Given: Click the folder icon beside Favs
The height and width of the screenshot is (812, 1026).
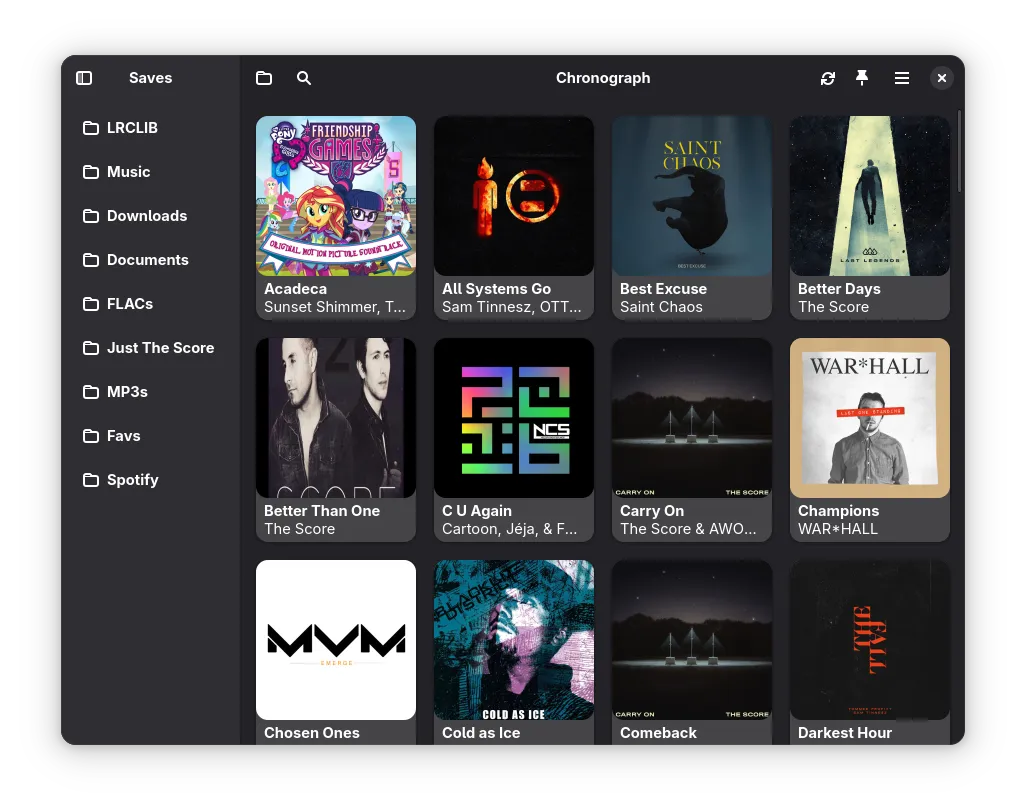Looking at the screenshot, I should click(x=91, y=436).
